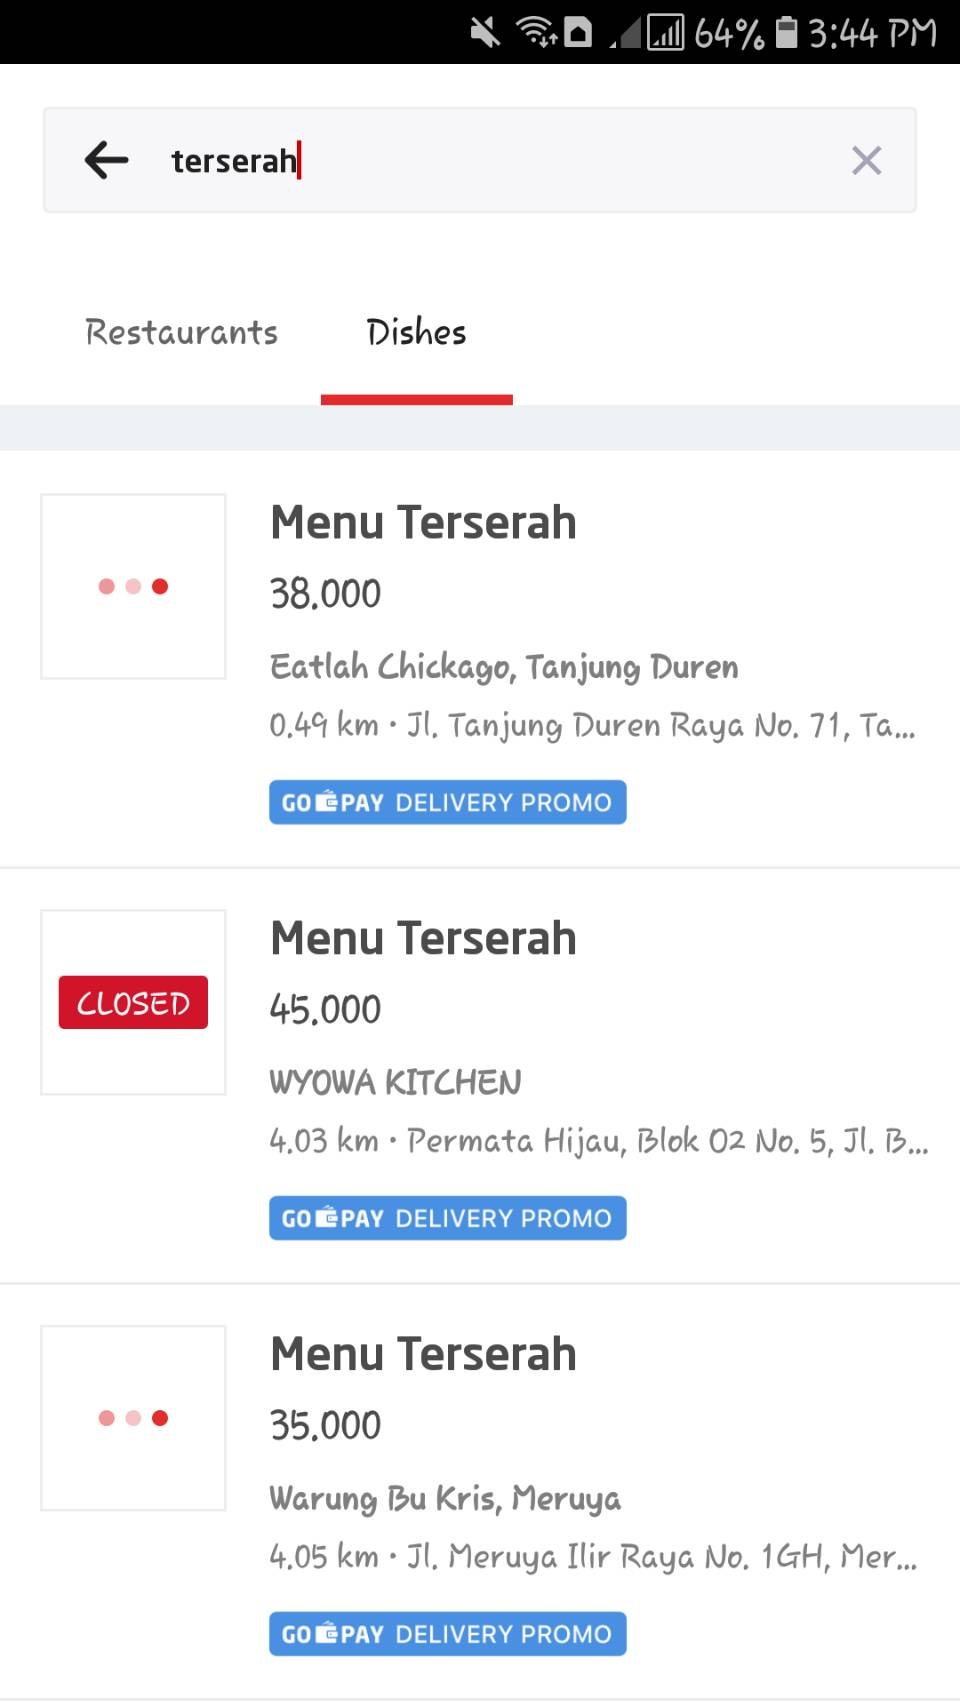Switch to the Restaurants tab

coord(181,332)
